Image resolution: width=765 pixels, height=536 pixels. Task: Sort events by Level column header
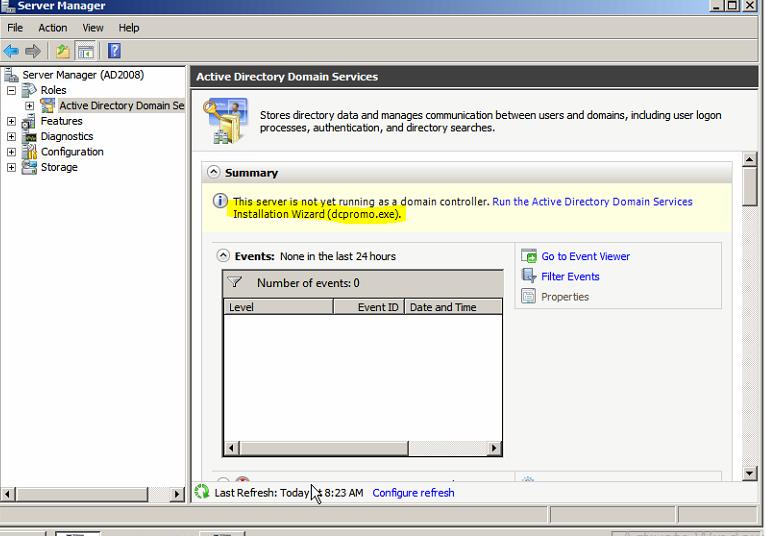[278, 307]
